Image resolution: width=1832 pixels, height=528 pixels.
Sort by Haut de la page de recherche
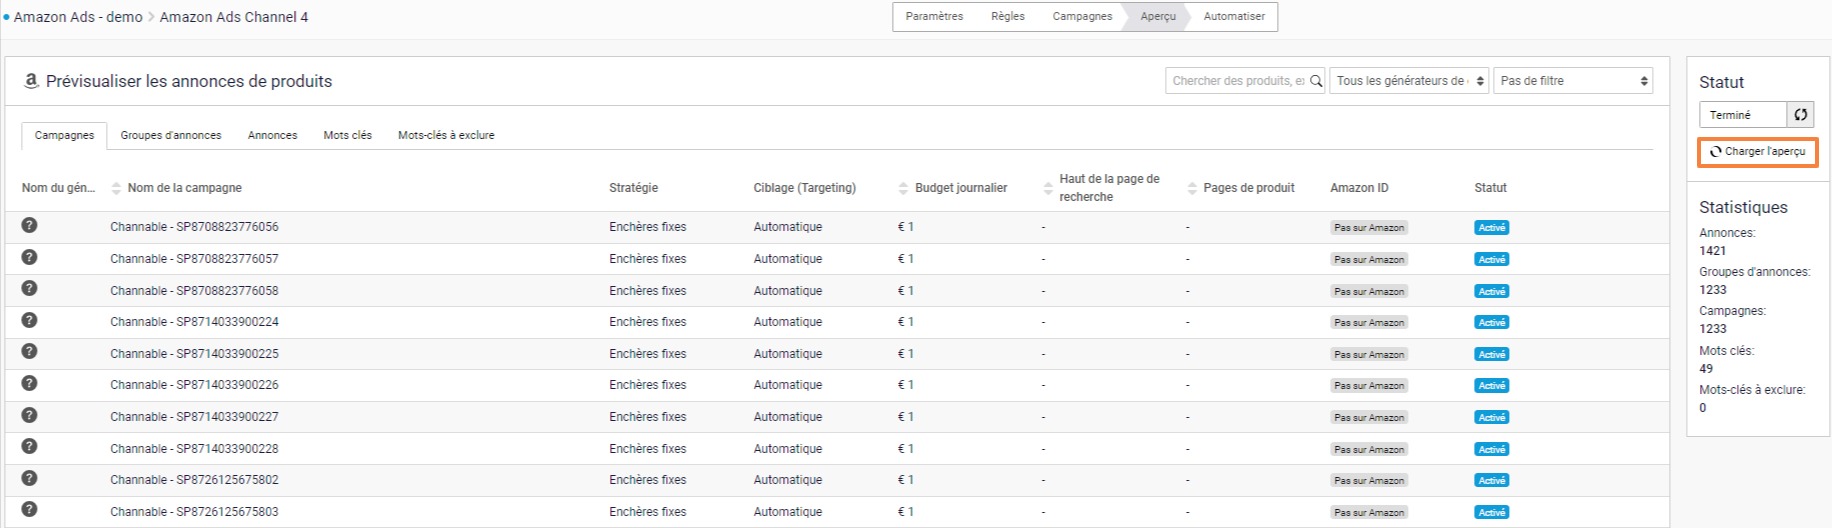[1047, 188]
